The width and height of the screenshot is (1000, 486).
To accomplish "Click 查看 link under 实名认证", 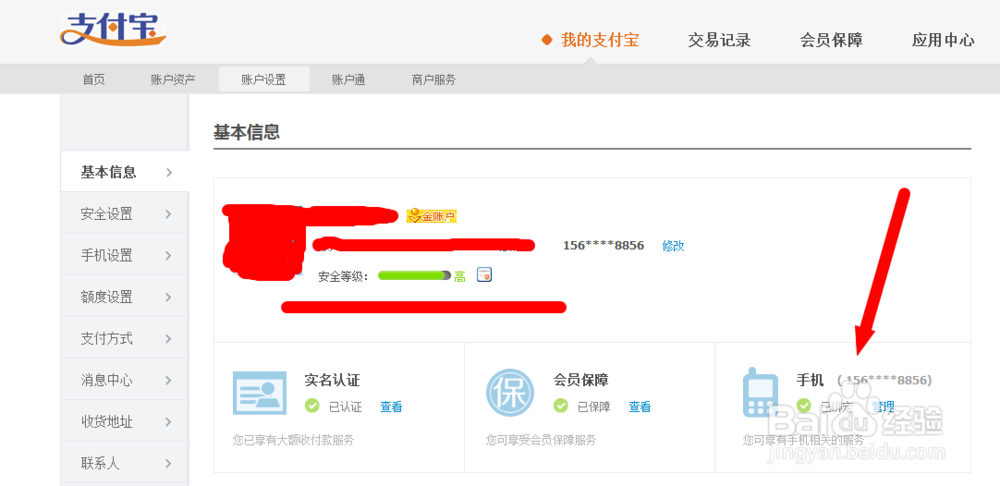I will click(391, 407).
